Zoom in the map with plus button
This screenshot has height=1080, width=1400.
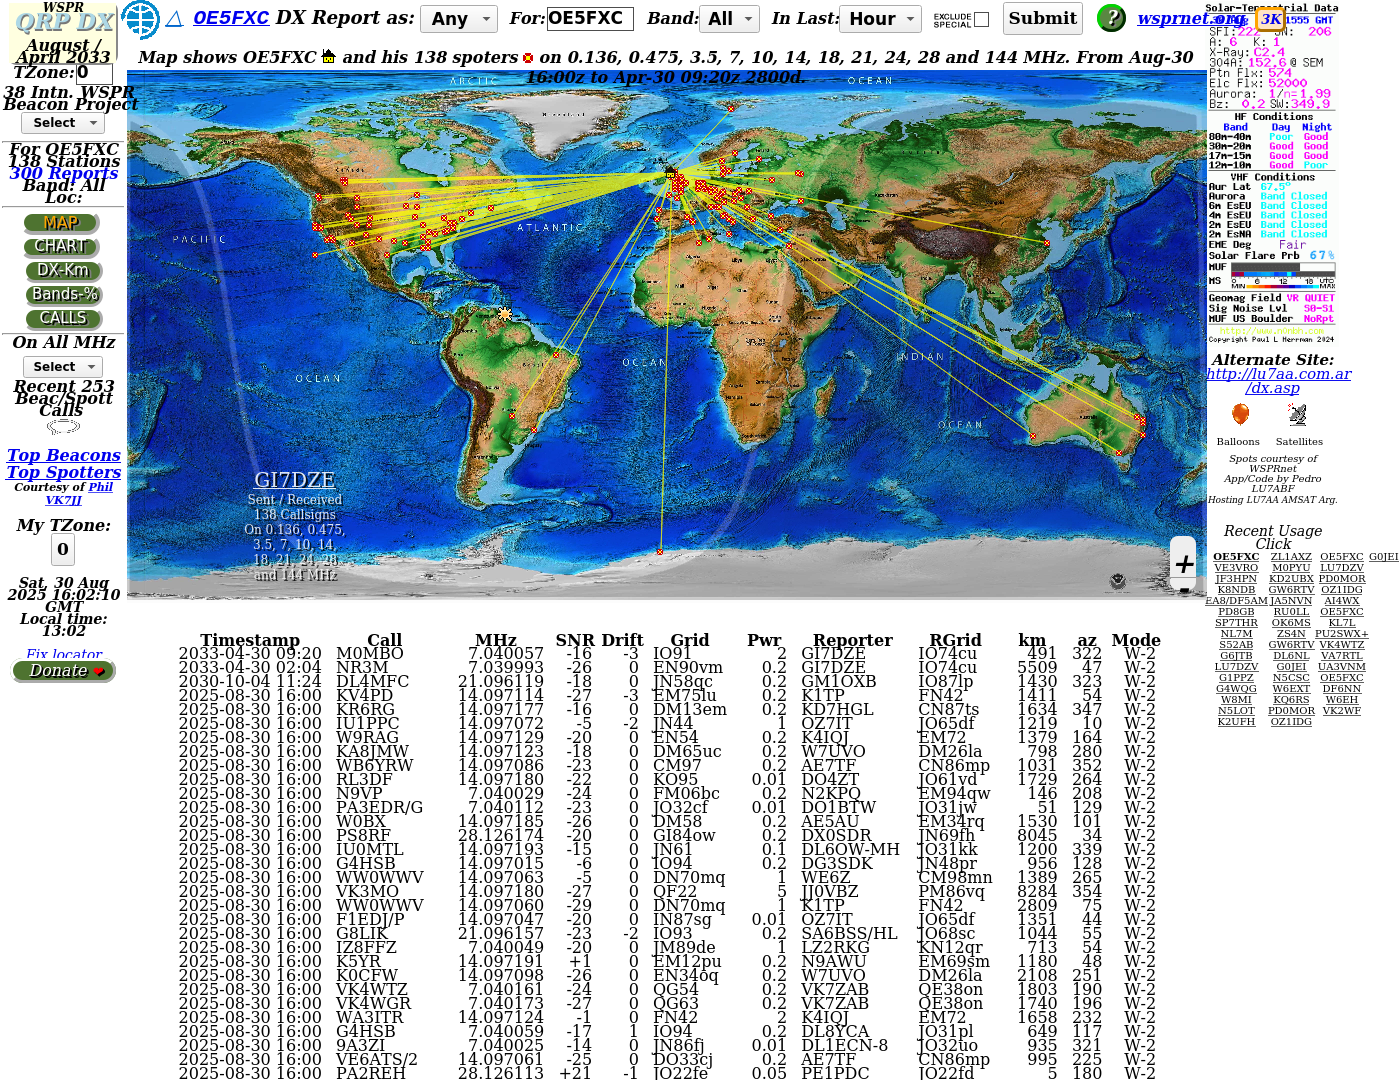click(1184, 563)
